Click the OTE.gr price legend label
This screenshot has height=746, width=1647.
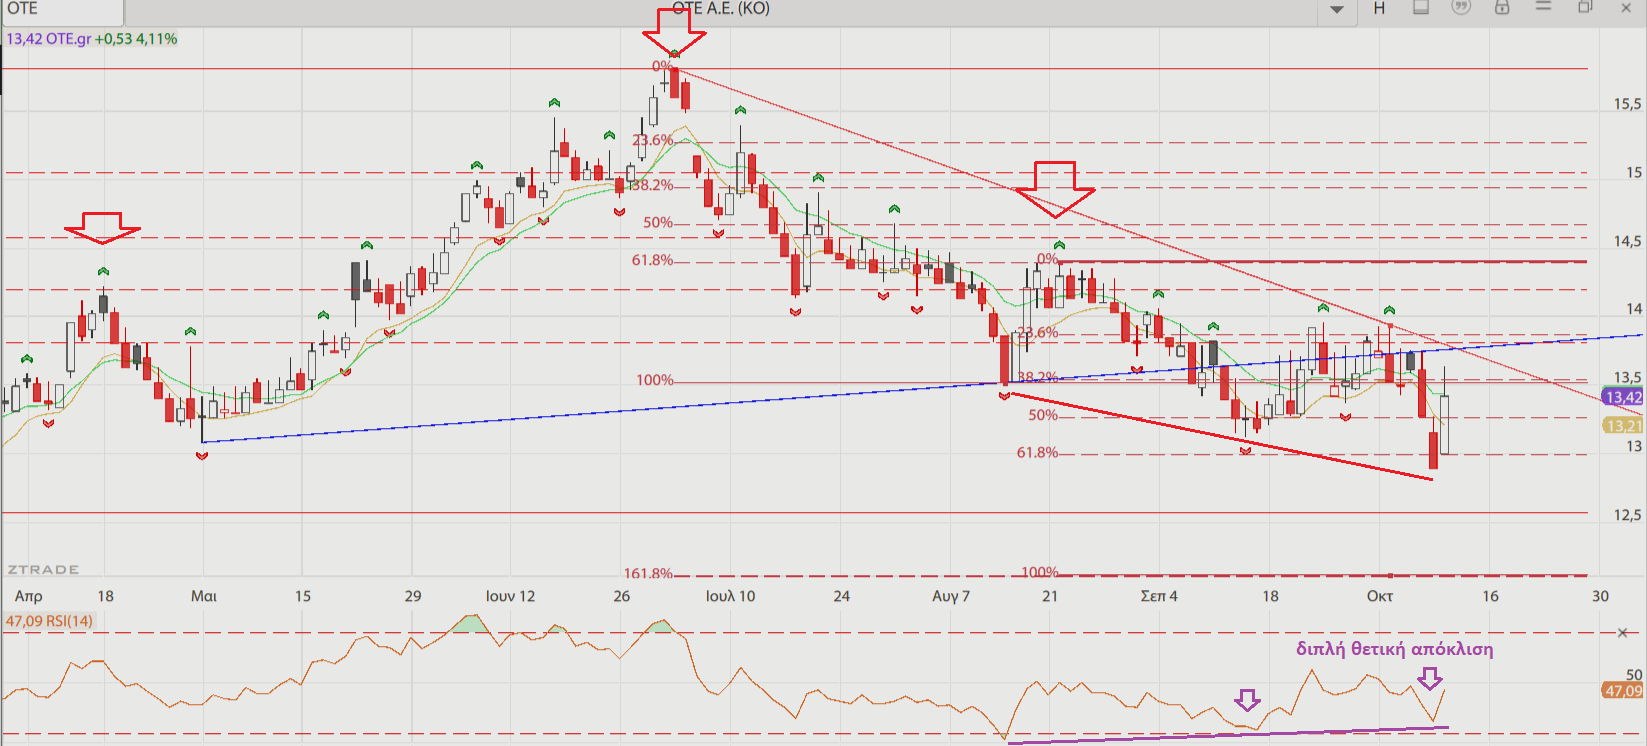pos(92,39)
